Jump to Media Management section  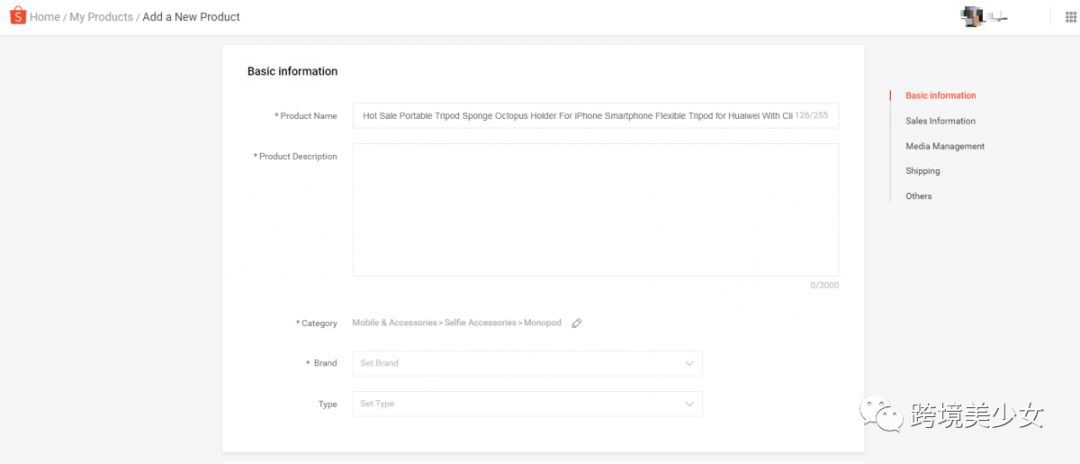pos(945,146)
